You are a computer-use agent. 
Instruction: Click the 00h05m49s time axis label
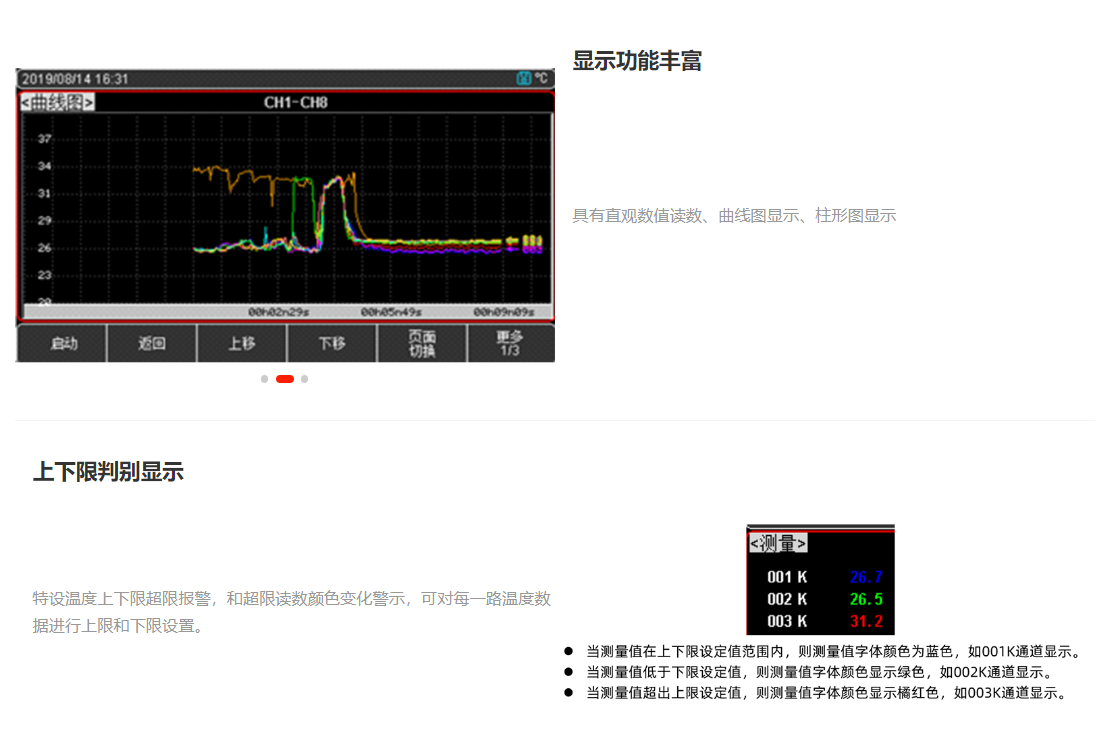pyautogui.click(x=391, y=312)
